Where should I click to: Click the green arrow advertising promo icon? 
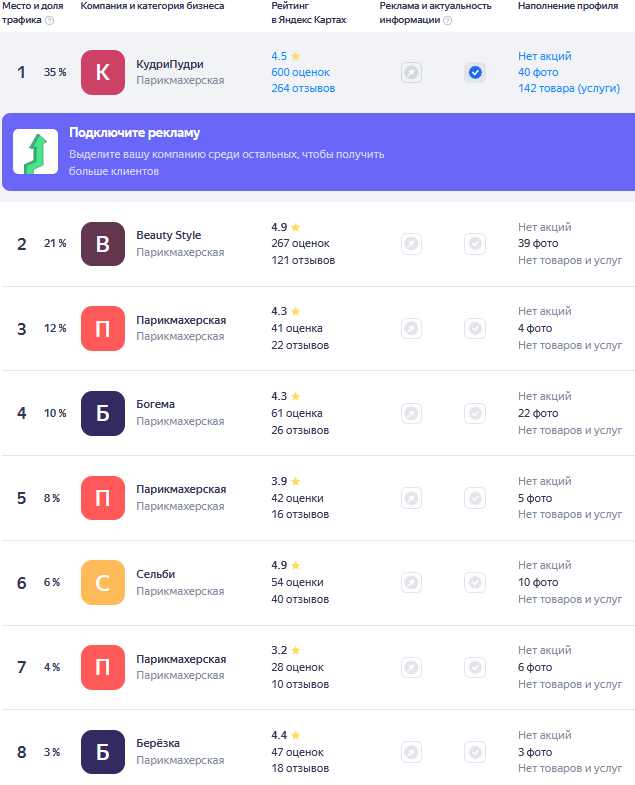tap(36, 152)
